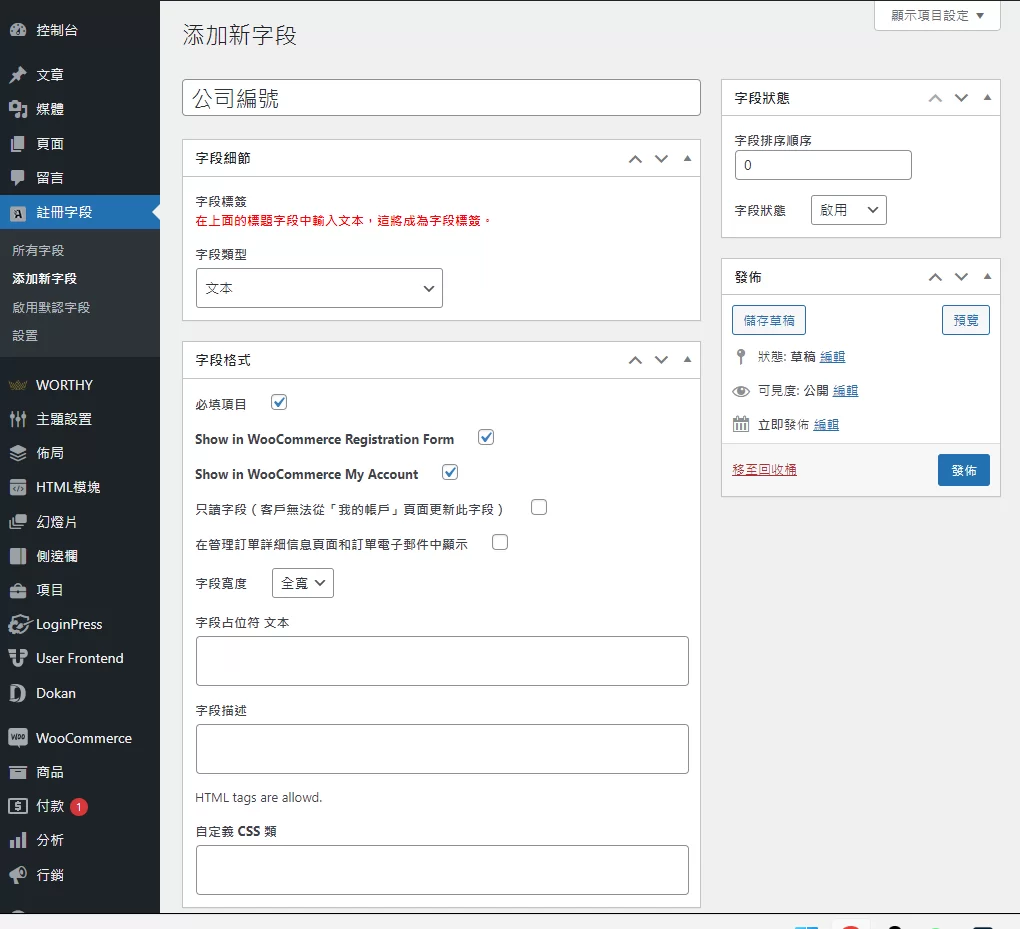Image resolution: width=1020 pixels, height=929 pixels.
Task: Click the status pin icon beside 狀態
Action: [740, 357]
